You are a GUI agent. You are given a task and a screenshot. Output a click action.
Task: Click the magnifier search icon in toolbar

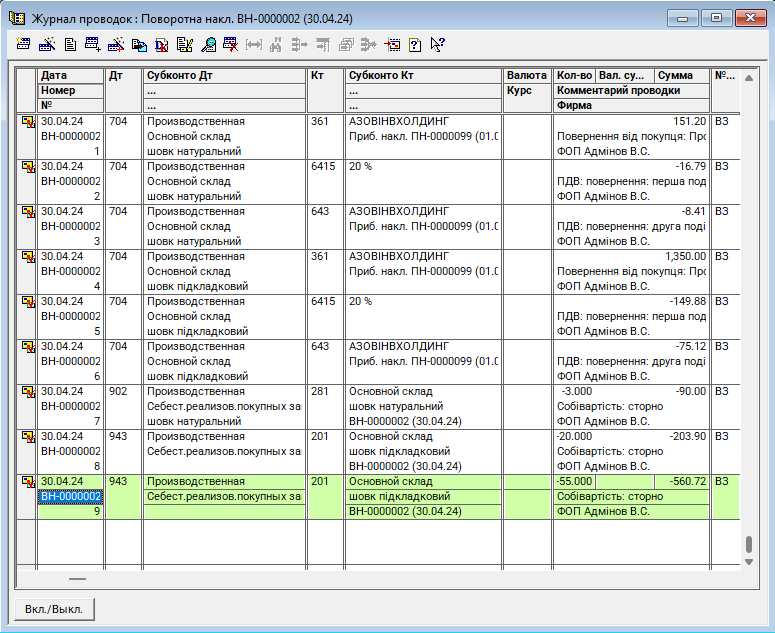coord(208,45)
